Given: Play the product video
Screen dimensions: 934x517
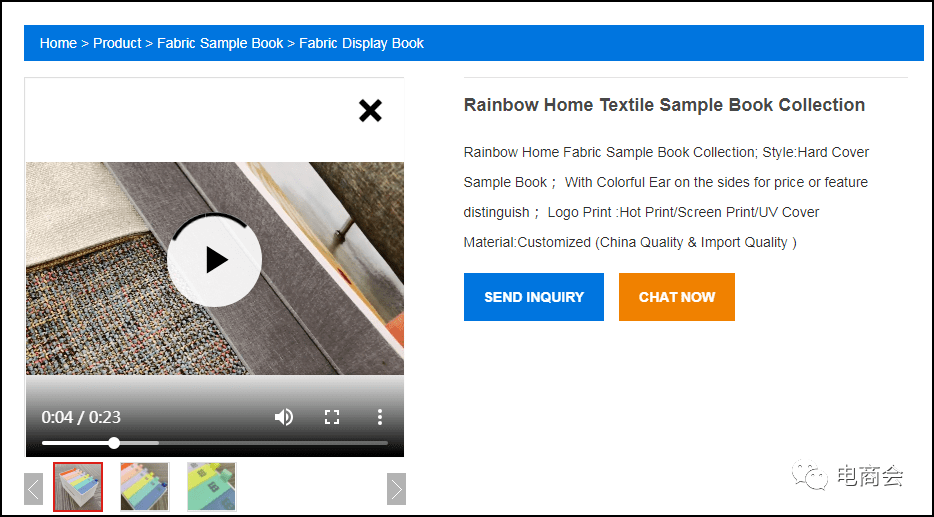Looking at the screenshot, I should pos(214,259).
